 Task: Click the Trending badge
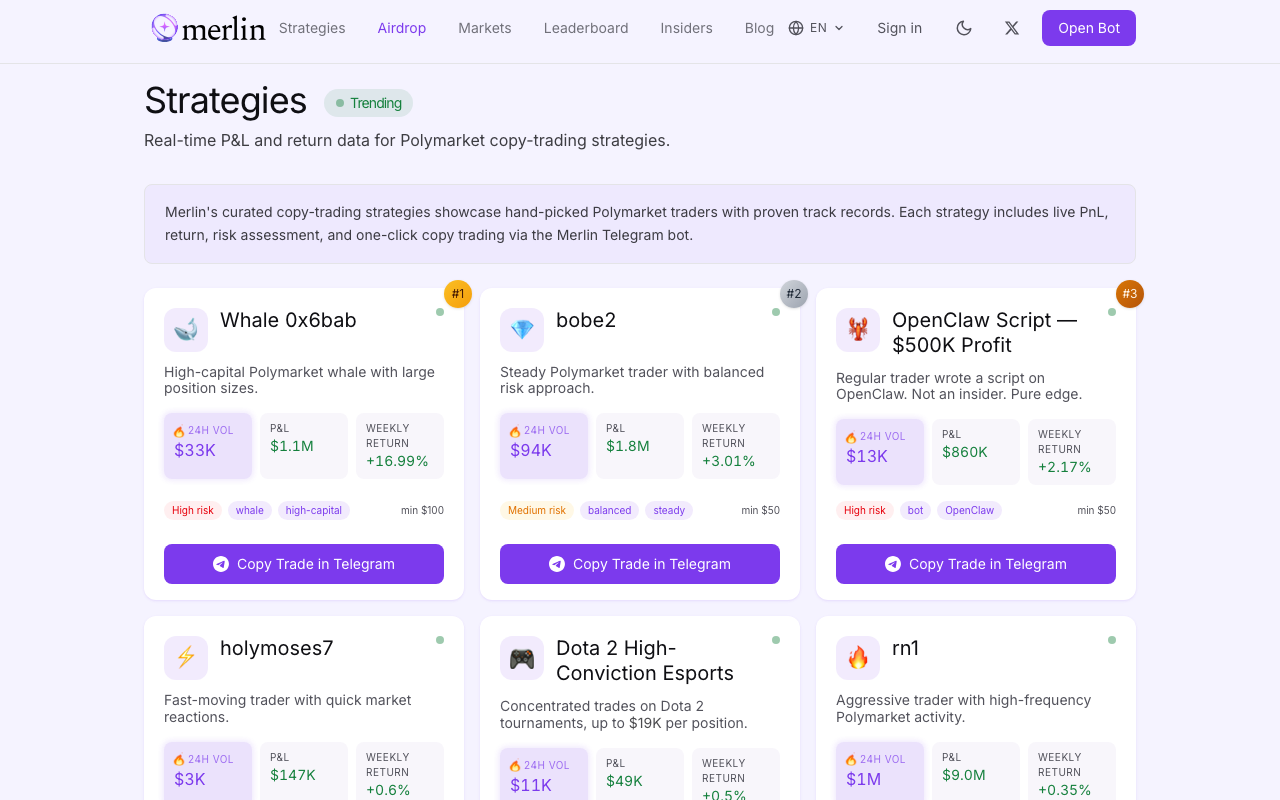tap(368, 103)
